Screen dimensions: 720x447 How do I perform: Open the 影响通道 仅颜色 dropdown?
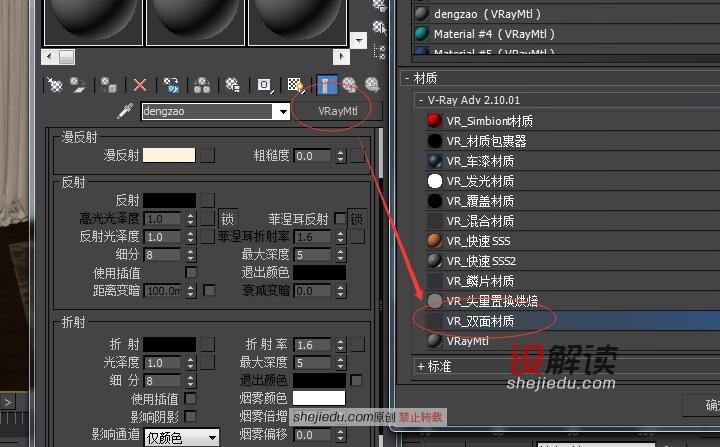(x=181, y=438)
